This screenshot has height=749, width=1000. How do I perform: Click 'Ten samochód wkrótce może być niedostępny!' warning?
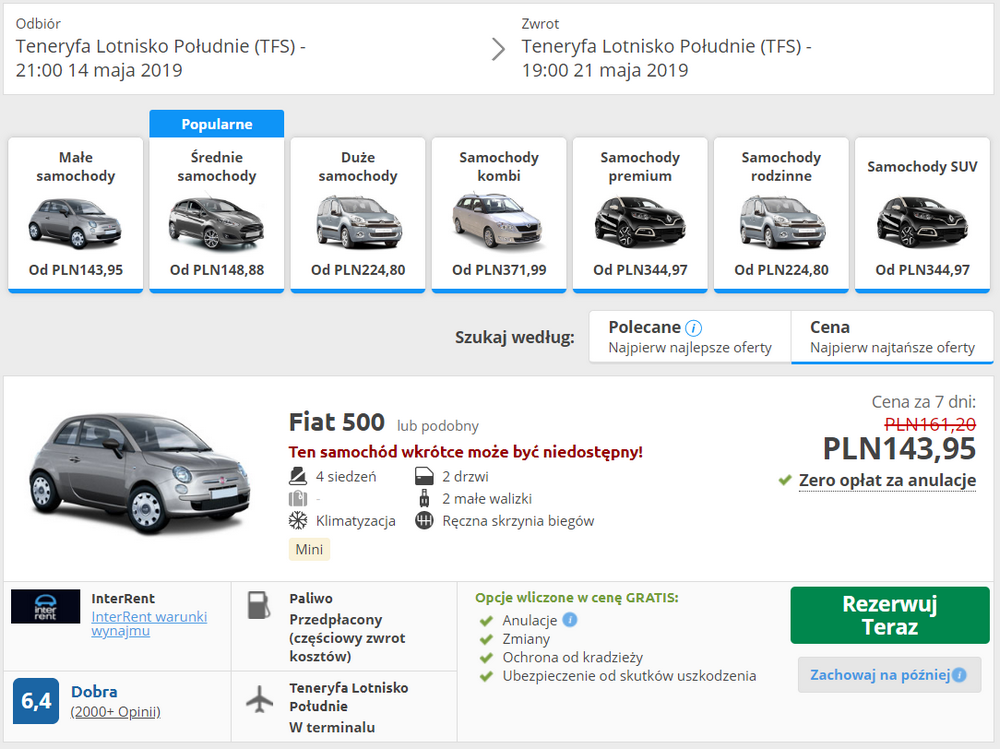coord(466,452)
